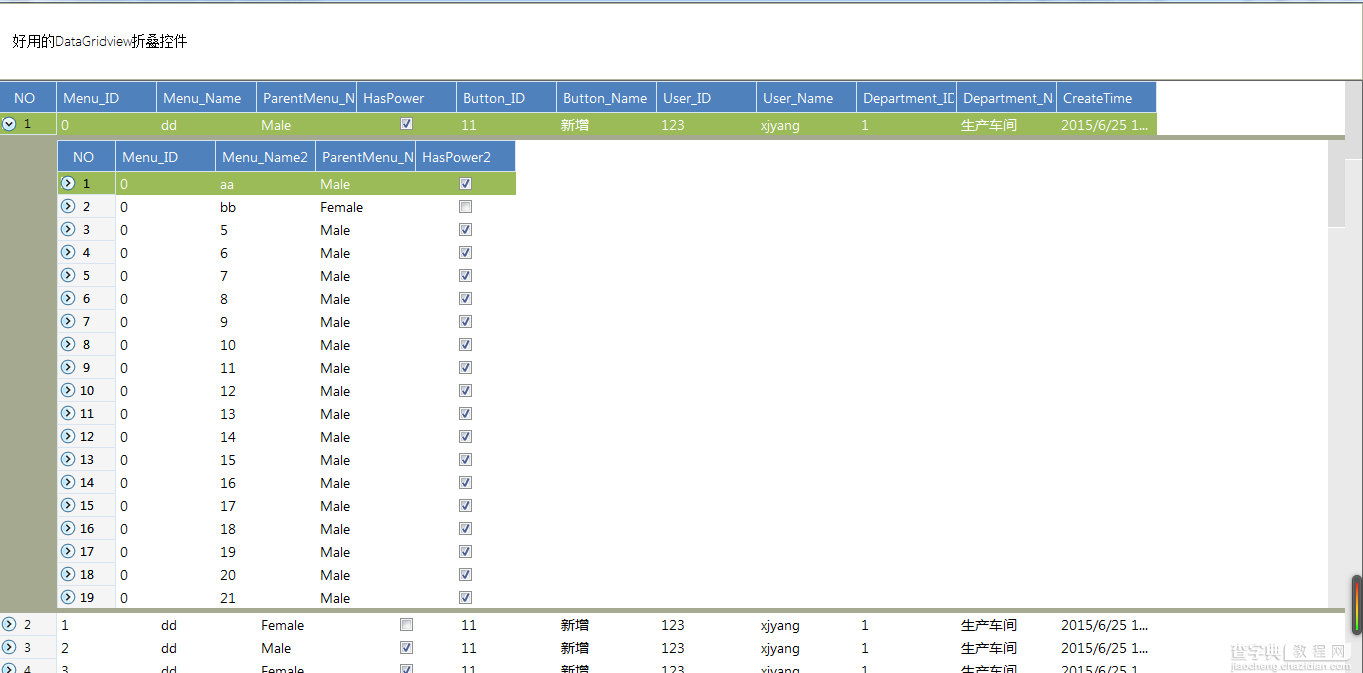Select the xjyang cell in outer row 1
This screenshot has height=673, width=1363.
(807, 125)
